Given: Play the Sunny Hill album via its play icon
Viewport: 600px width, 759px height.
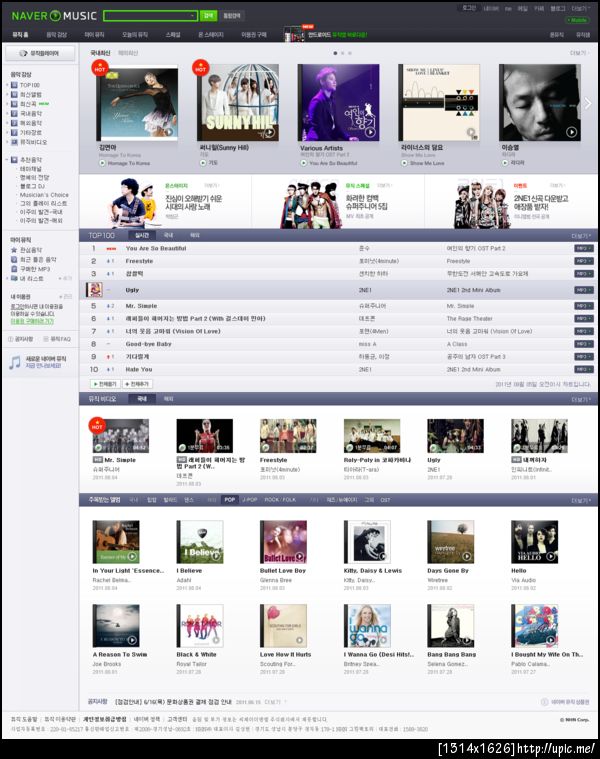Looking at the screenshot, I should (270, 132).
